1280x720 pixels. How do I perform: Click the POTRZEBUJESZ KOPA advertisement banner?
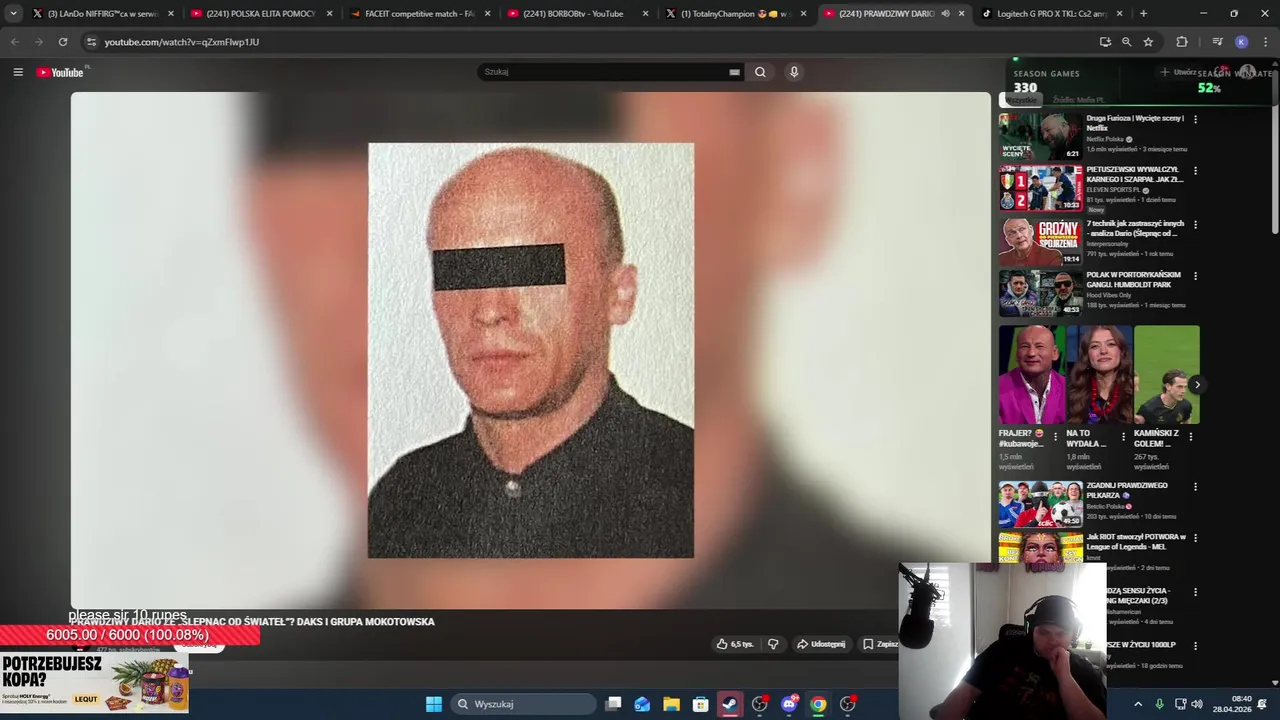coord(95,683)
